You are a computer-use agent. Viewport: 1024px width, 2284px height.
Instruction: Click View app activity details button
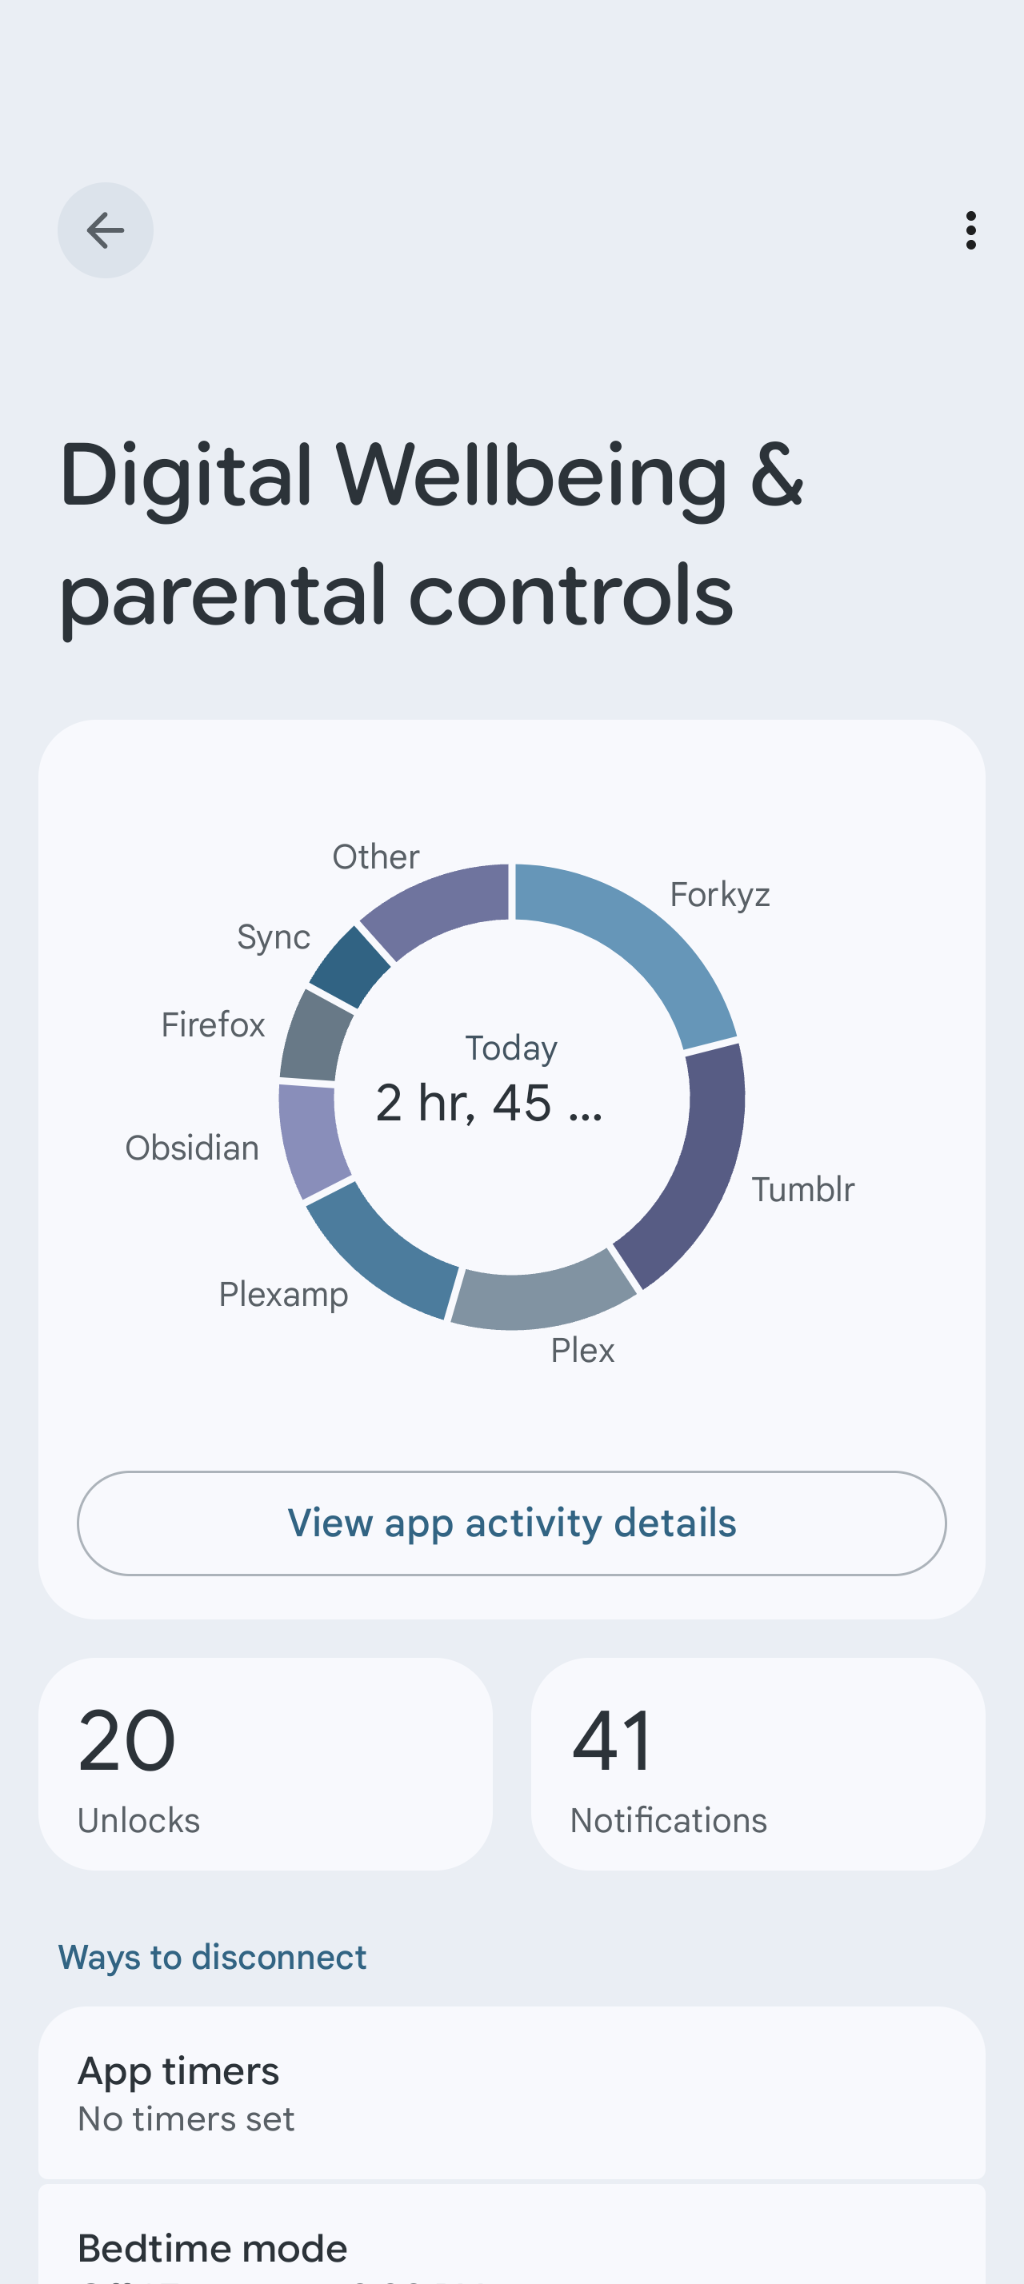click(512, 1523)
